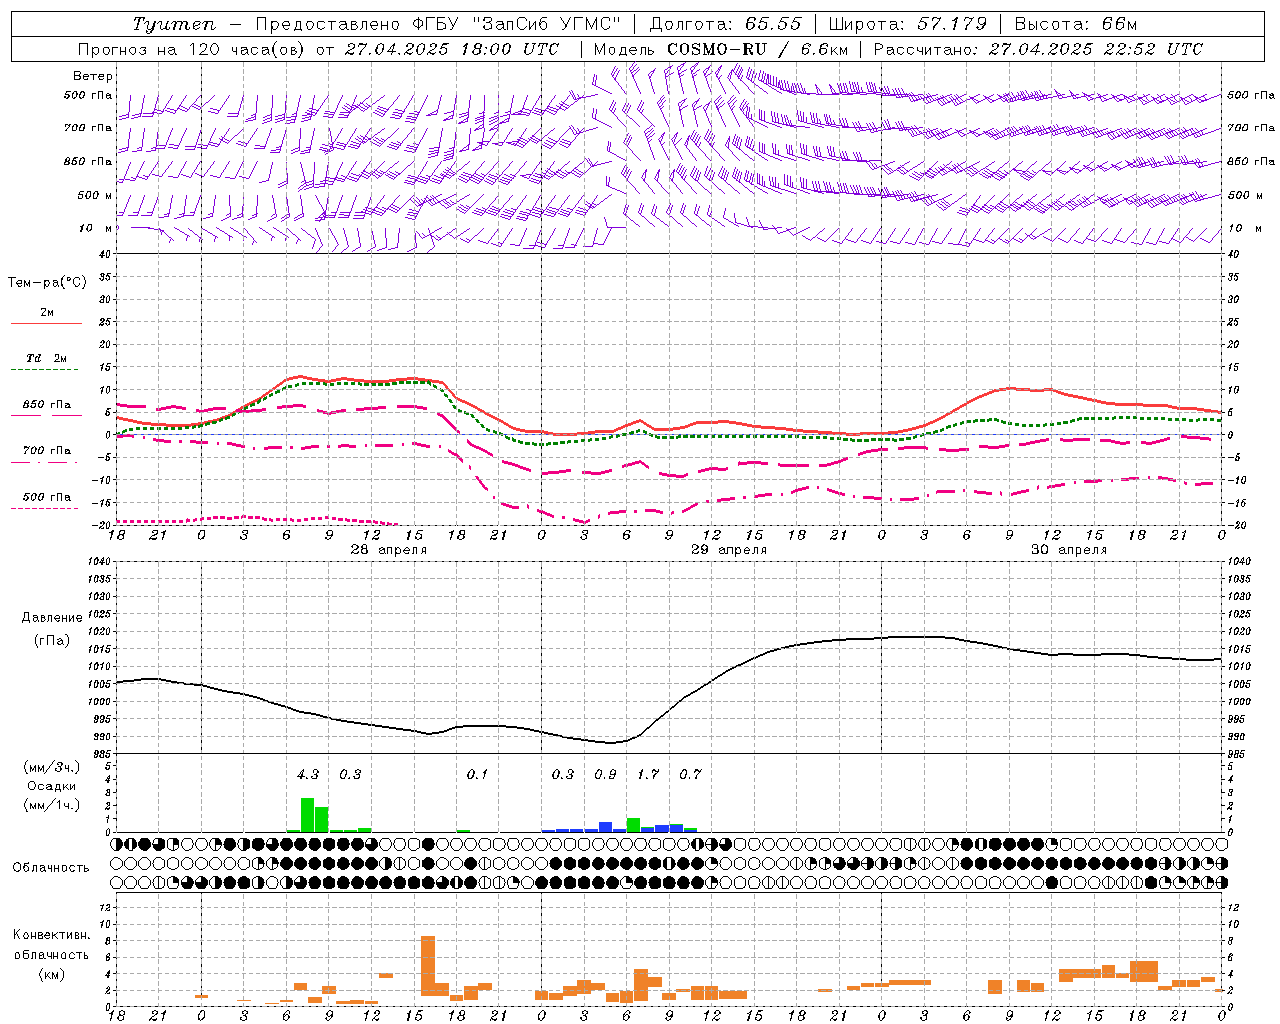Click the "Долгота: 65.55" header value
Screen dimensions: 1280x1024
[x=725, y=24]
